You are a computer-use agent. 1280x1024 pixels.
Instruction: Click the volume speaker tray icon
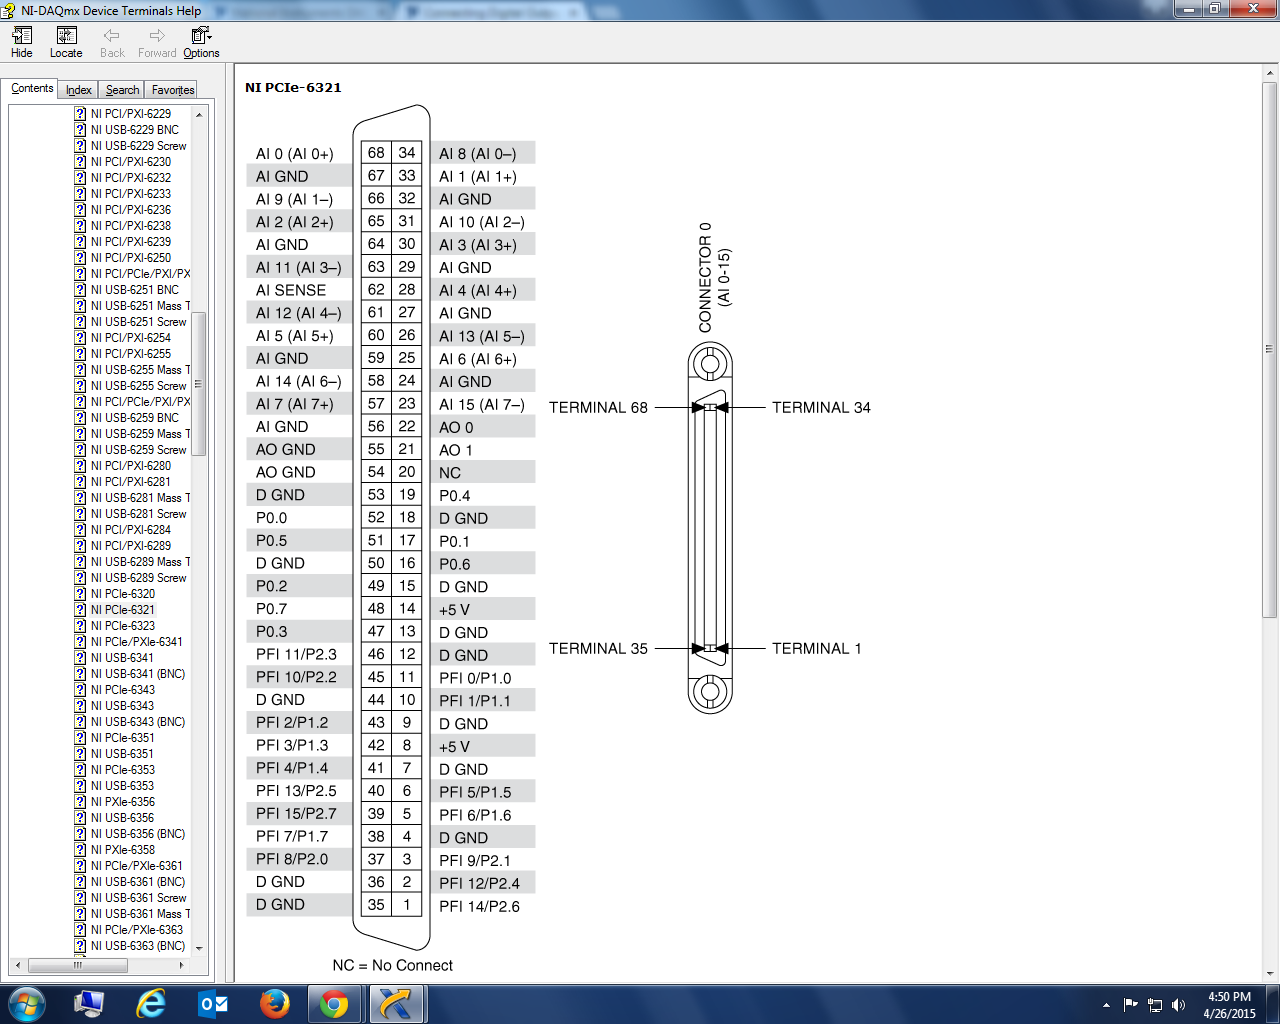1179,1005
